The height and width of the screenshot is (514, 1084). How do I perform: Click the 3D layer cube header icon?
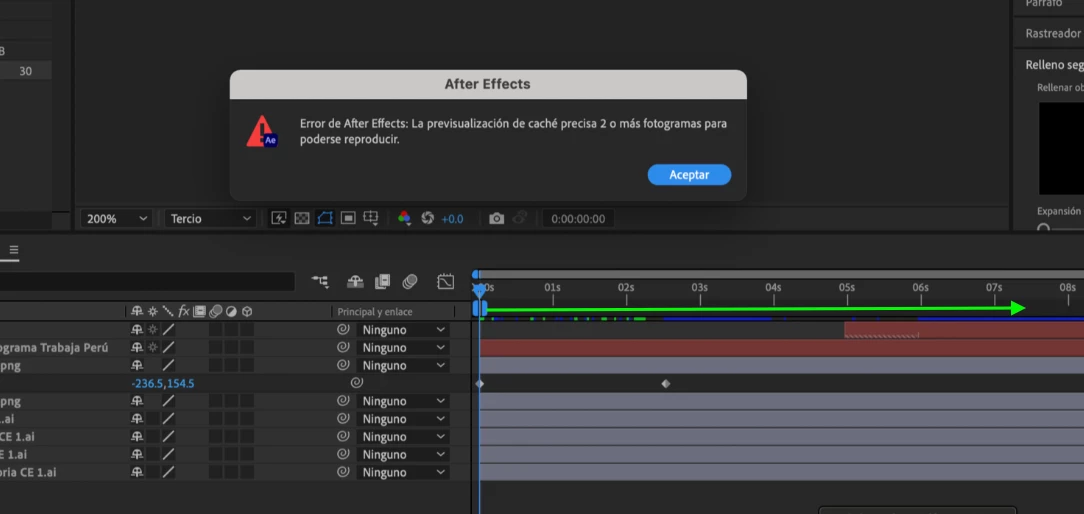pos(247,311)
